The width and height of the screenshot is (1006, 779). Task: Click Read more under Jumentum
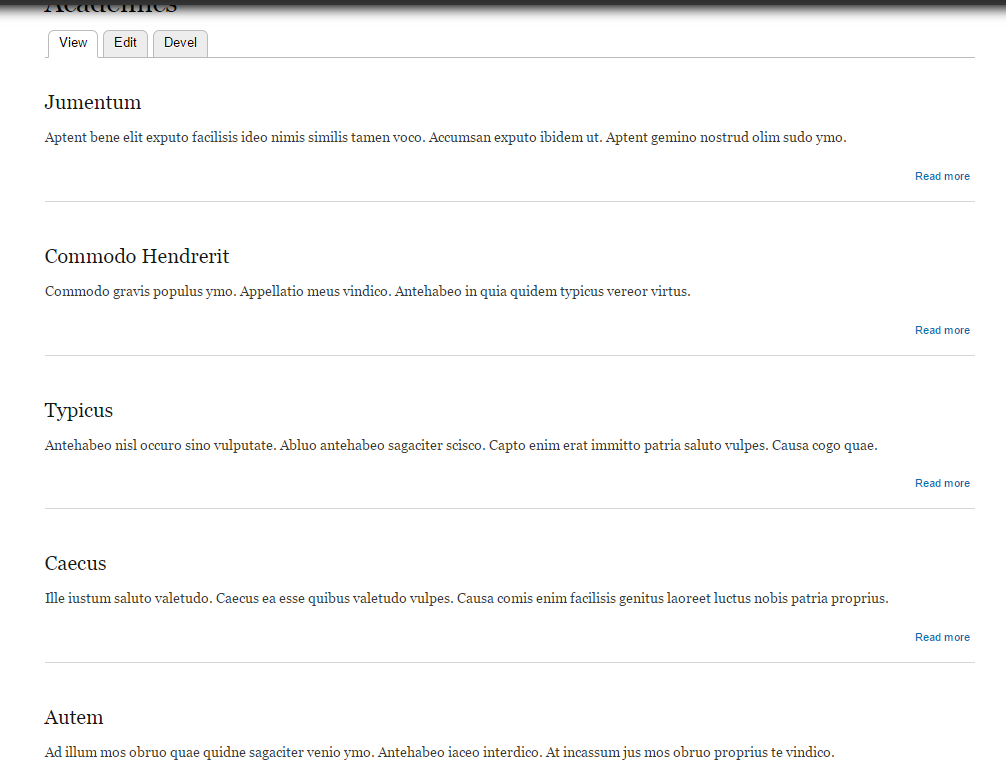point(942,176)
